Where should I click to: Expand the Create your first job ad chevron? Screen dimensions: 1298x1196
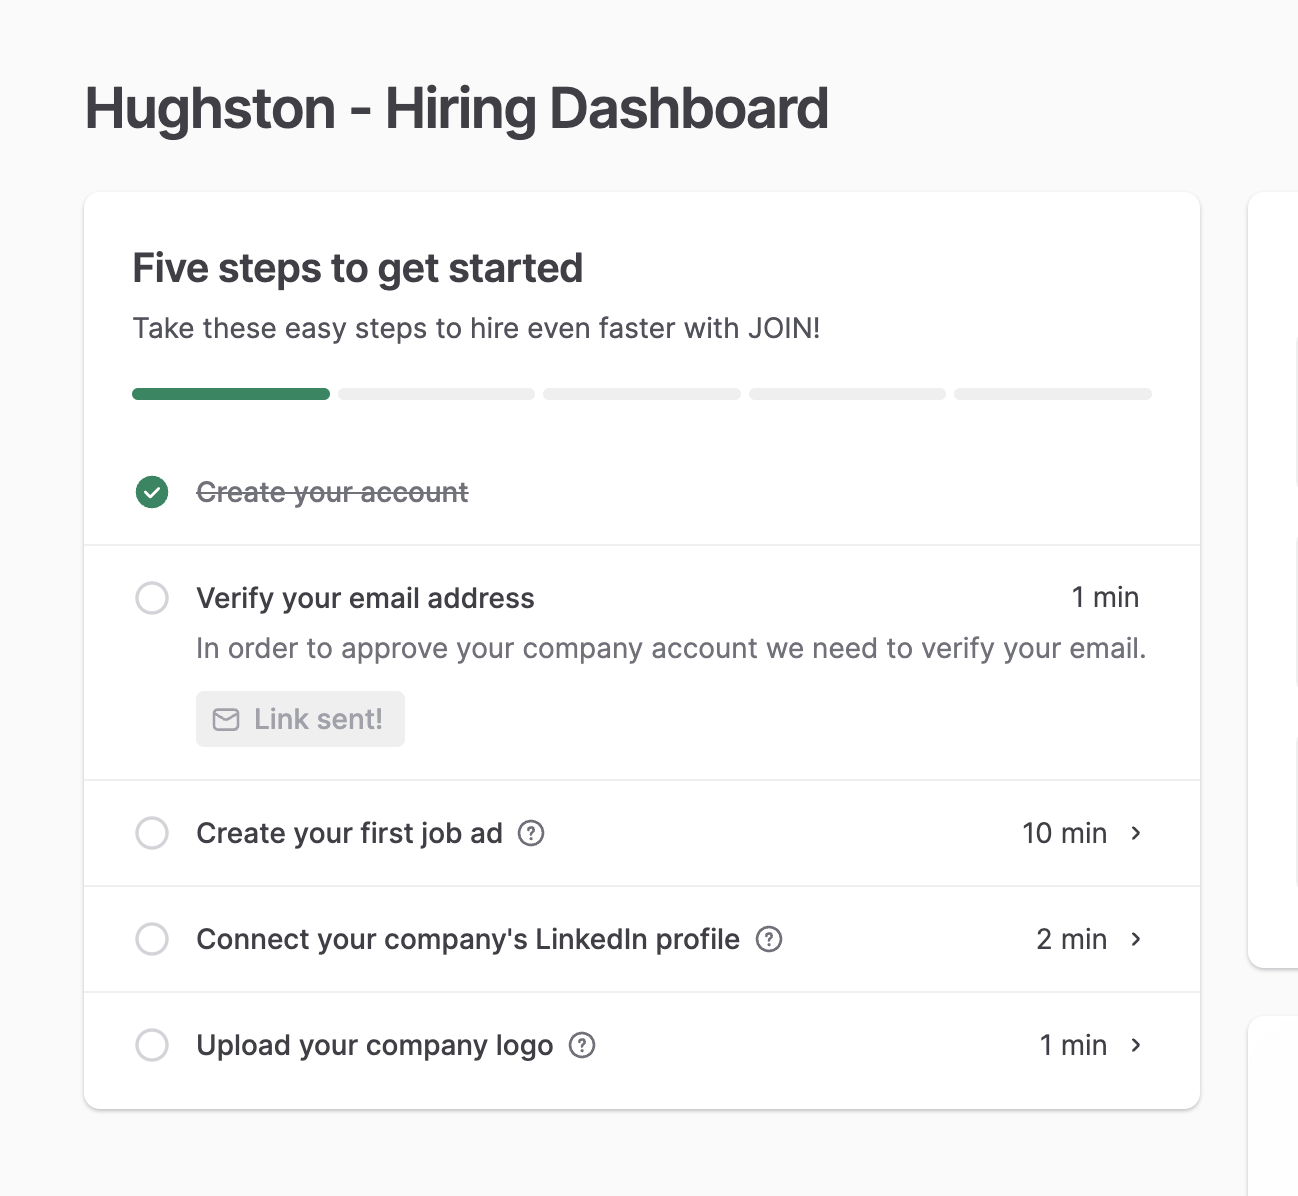[x=1136, y=833]
